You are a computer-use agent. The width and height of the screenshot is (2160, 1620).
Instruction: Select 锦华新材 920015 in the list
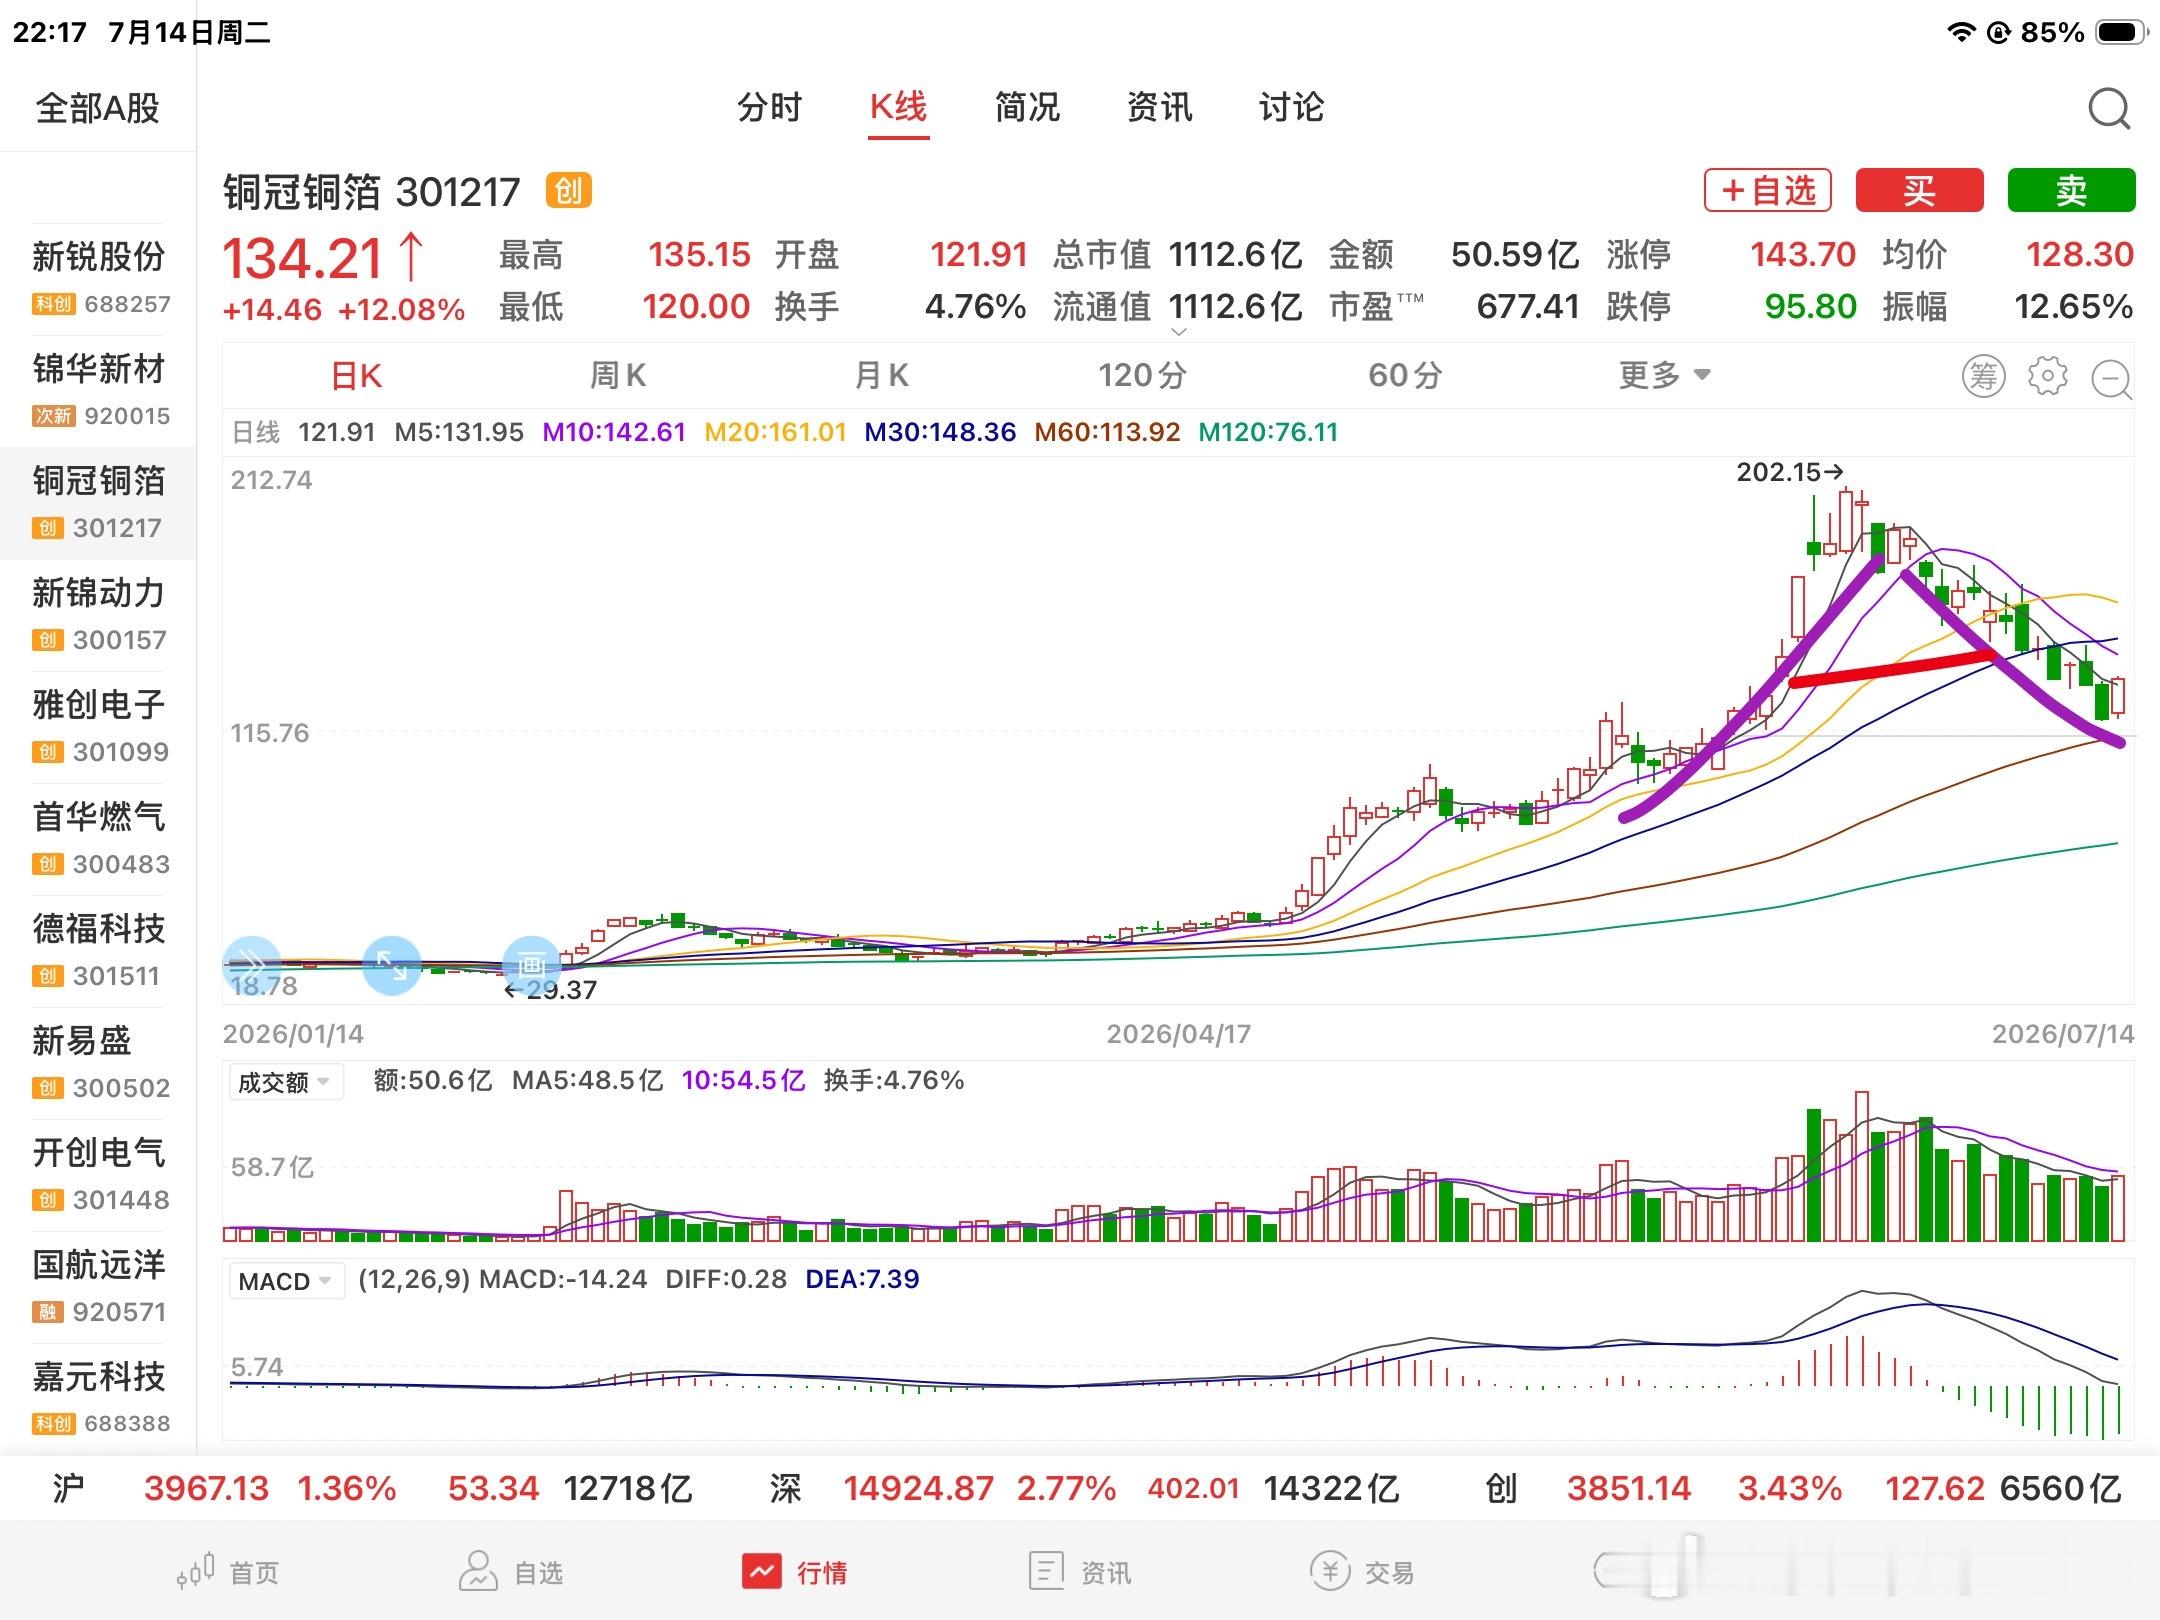click(98, 390)
